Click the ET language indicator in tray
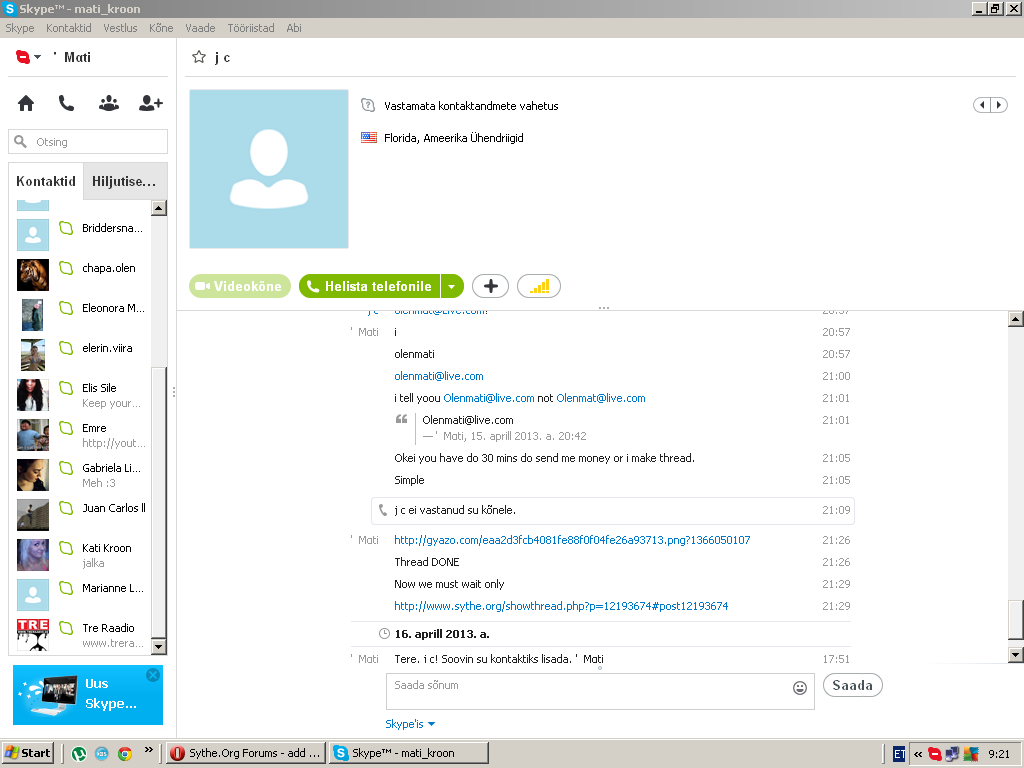The height and width of the screenshot is (768, 1024). (899, 754)
